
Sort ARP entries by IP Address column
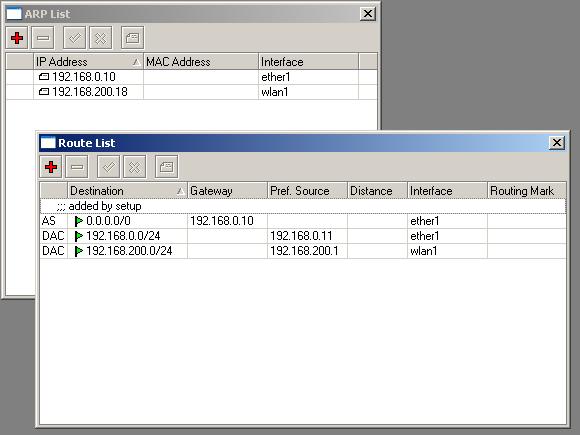tap(88, 61)
